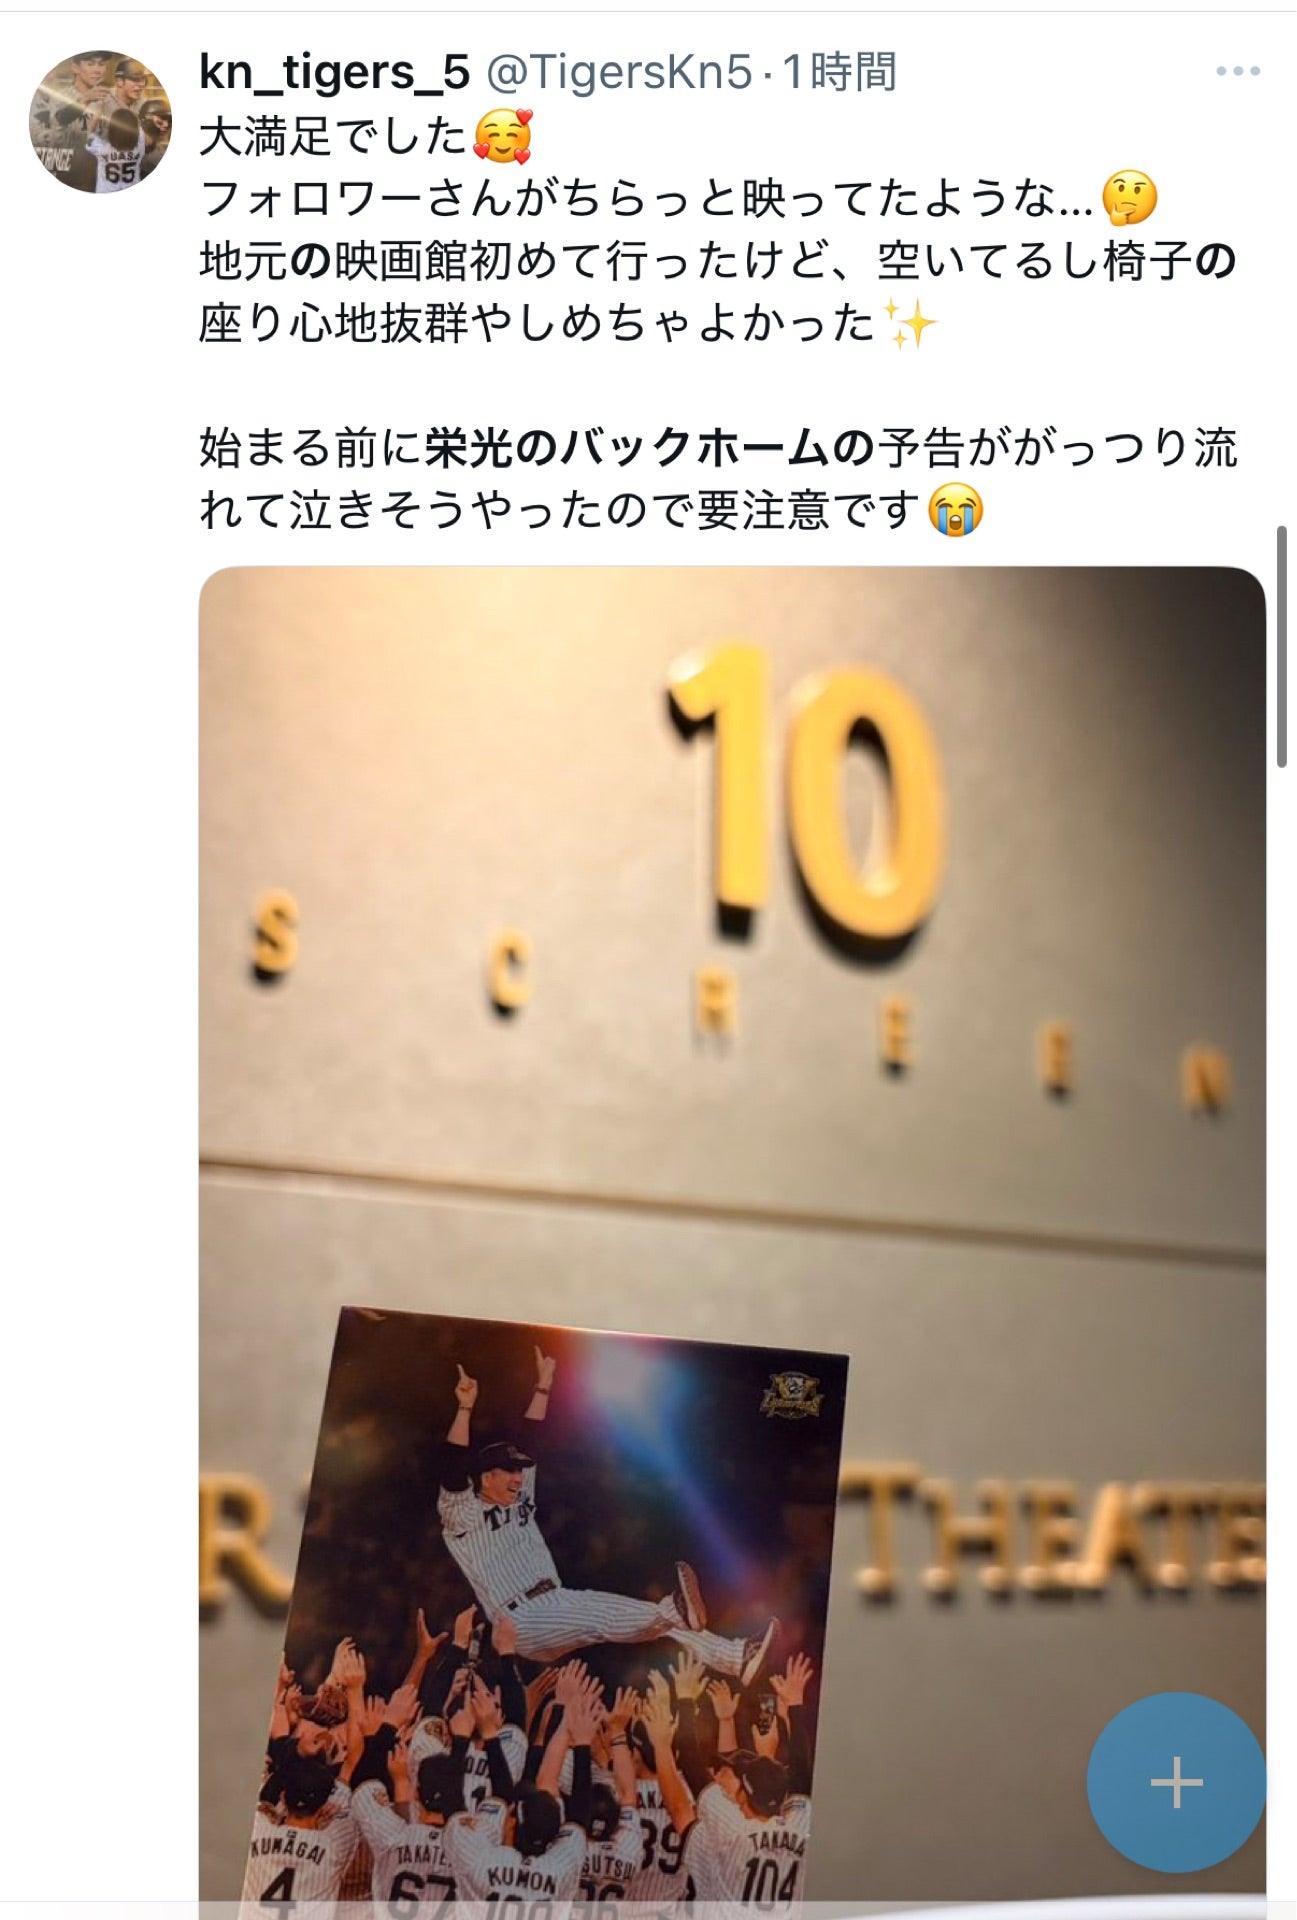
Task: Click the 1時間 timestamp
Action: [x=839, y=71]
